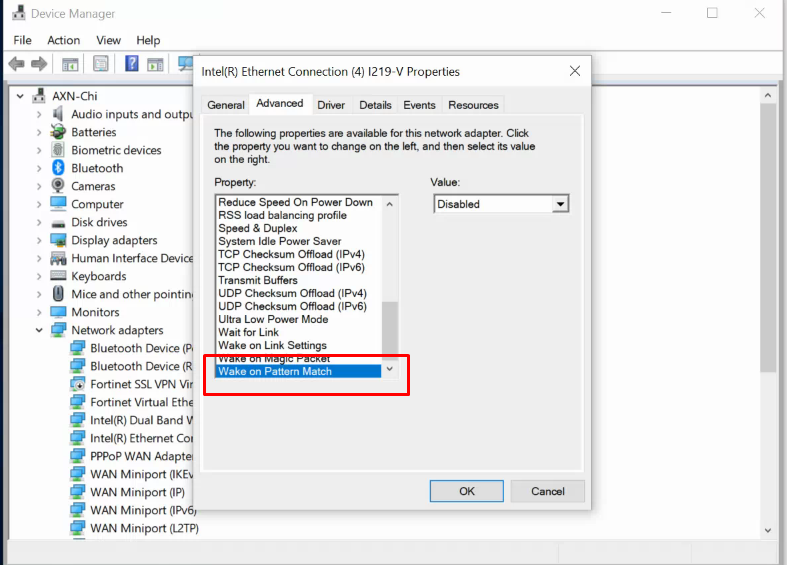Select Speed & Duplex property
The image size is (787, 565).
299,228
